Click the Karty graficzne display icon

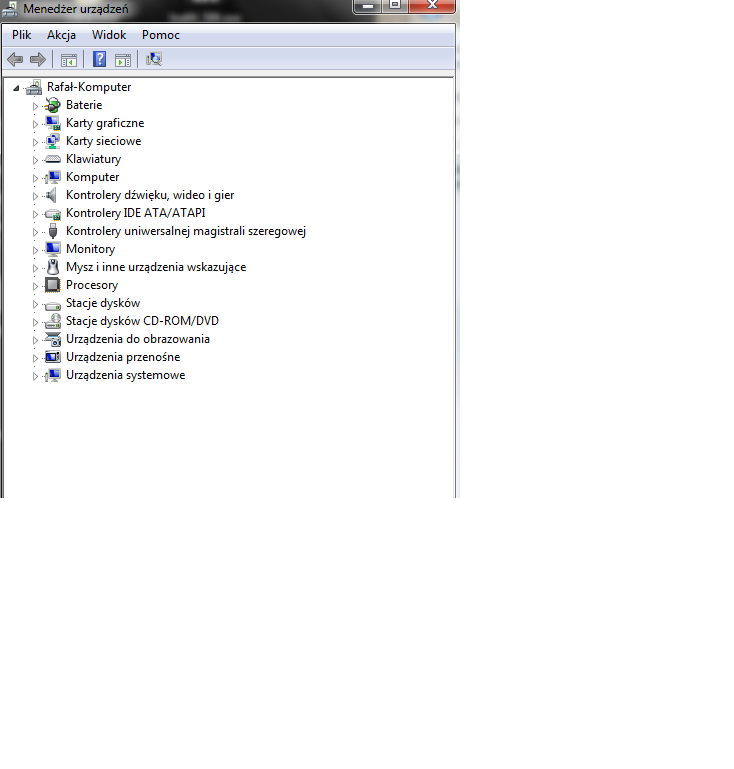pyautogui.click(x=52, y=123)
